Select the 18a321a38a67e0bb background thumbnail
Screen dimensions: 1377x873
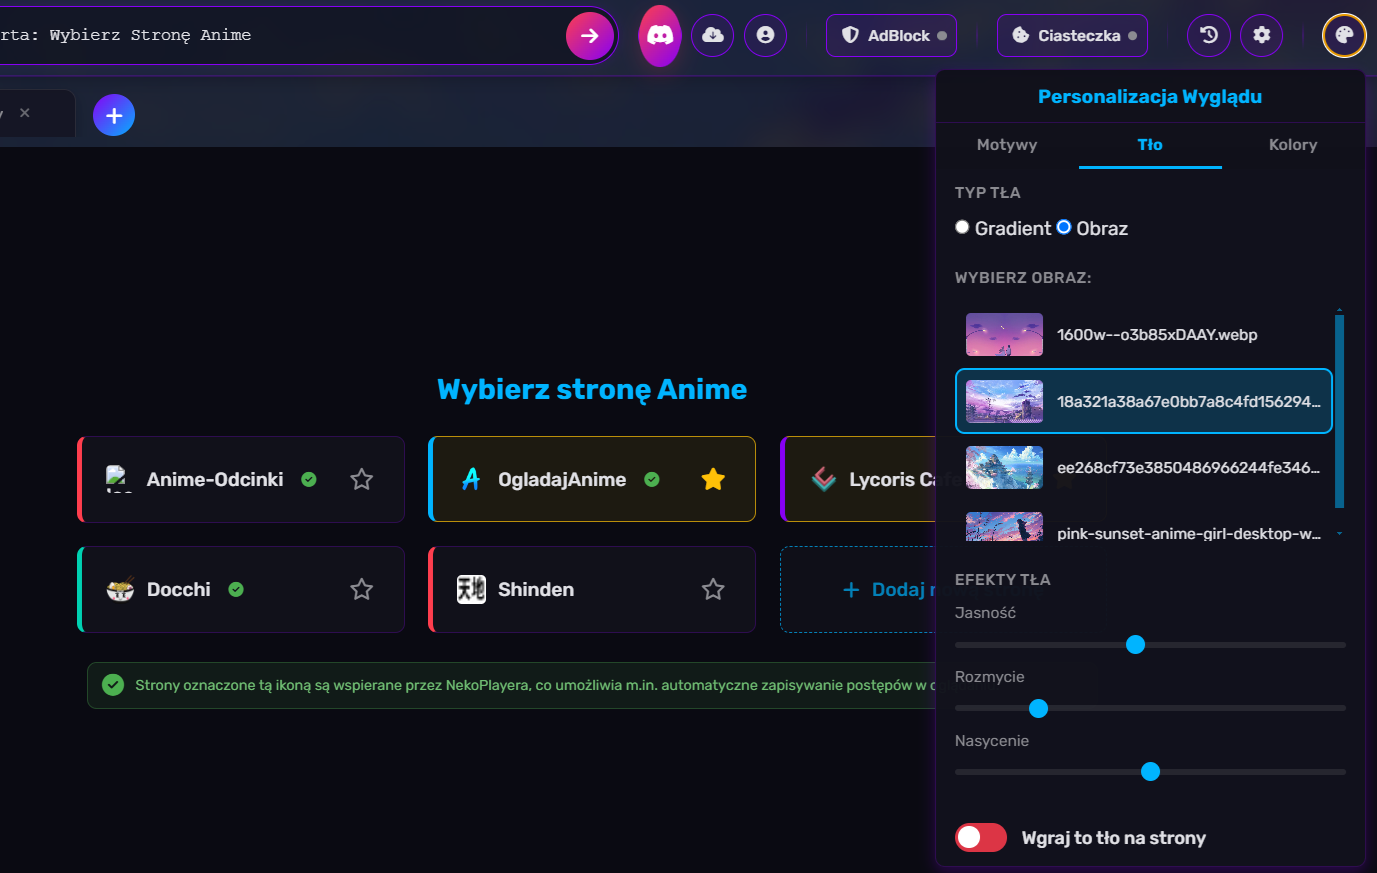1004,401
